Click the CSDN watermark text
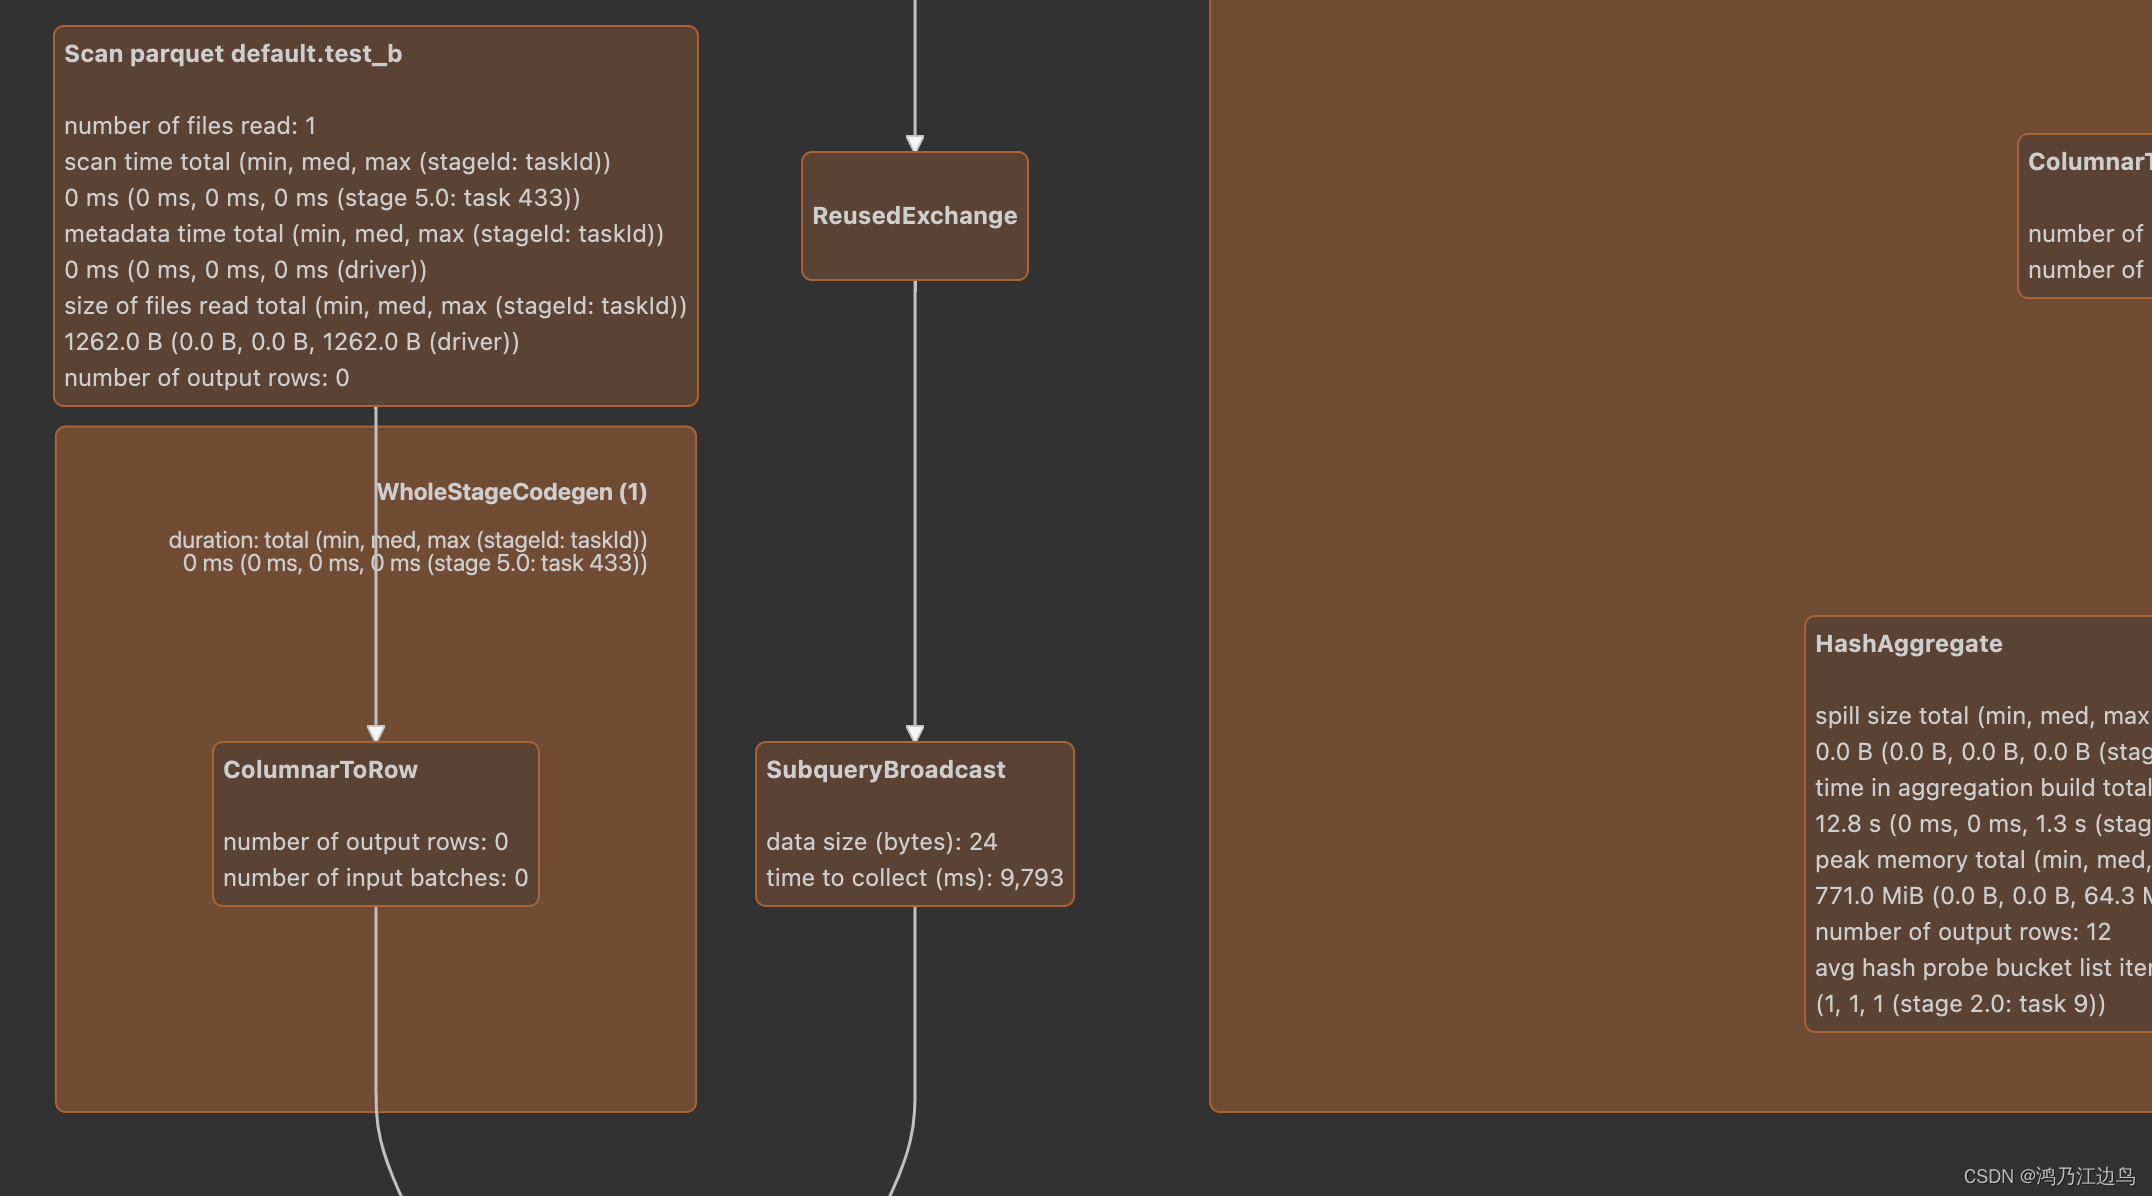The image size is (2152, 1196). [x=2048, y=1176]
